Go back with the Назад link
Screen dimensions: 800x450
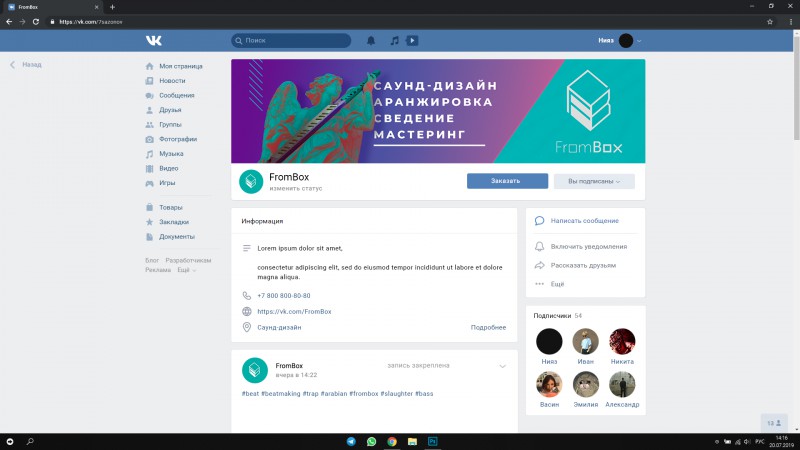click(26, 65)
